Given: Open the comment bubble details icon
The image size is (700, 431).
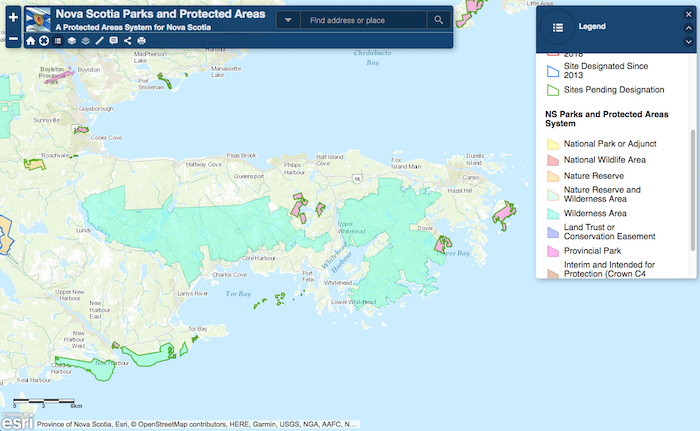Looking at the screenshot, I should (x=114, y=41).
